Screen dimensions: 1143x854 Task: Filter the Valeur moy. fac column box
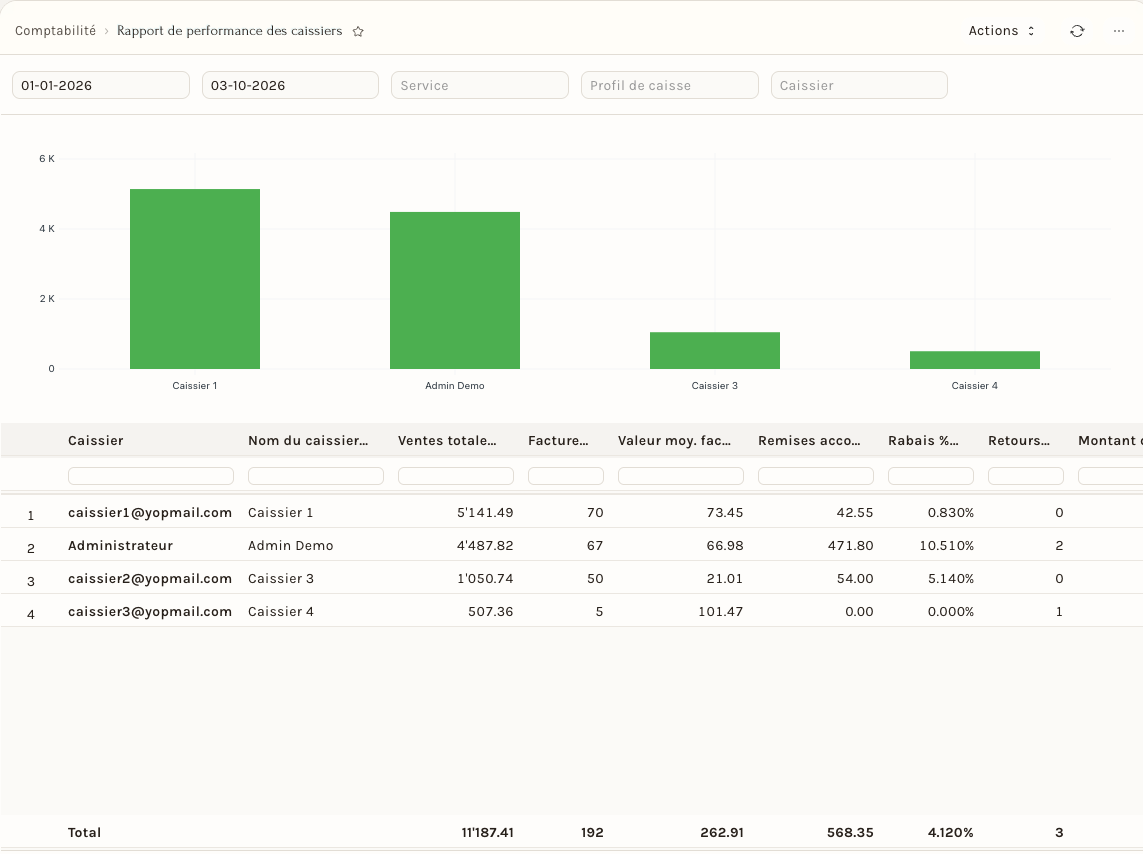tap(681, 476)
